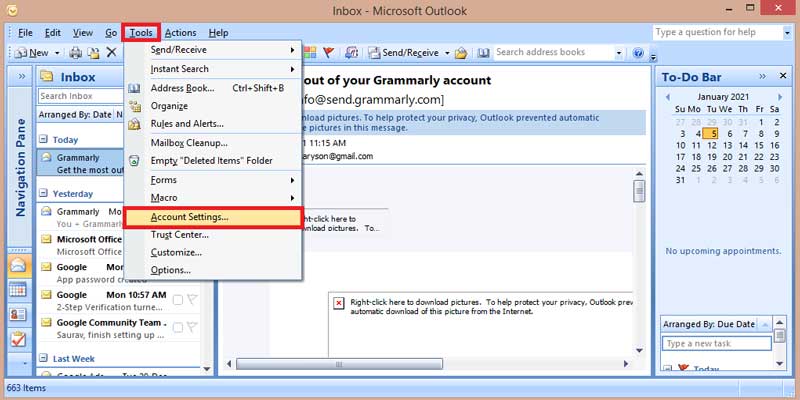Select the Grammarly email under Today
The width and height of the screenshot is (800, 400).
(81, 164)
